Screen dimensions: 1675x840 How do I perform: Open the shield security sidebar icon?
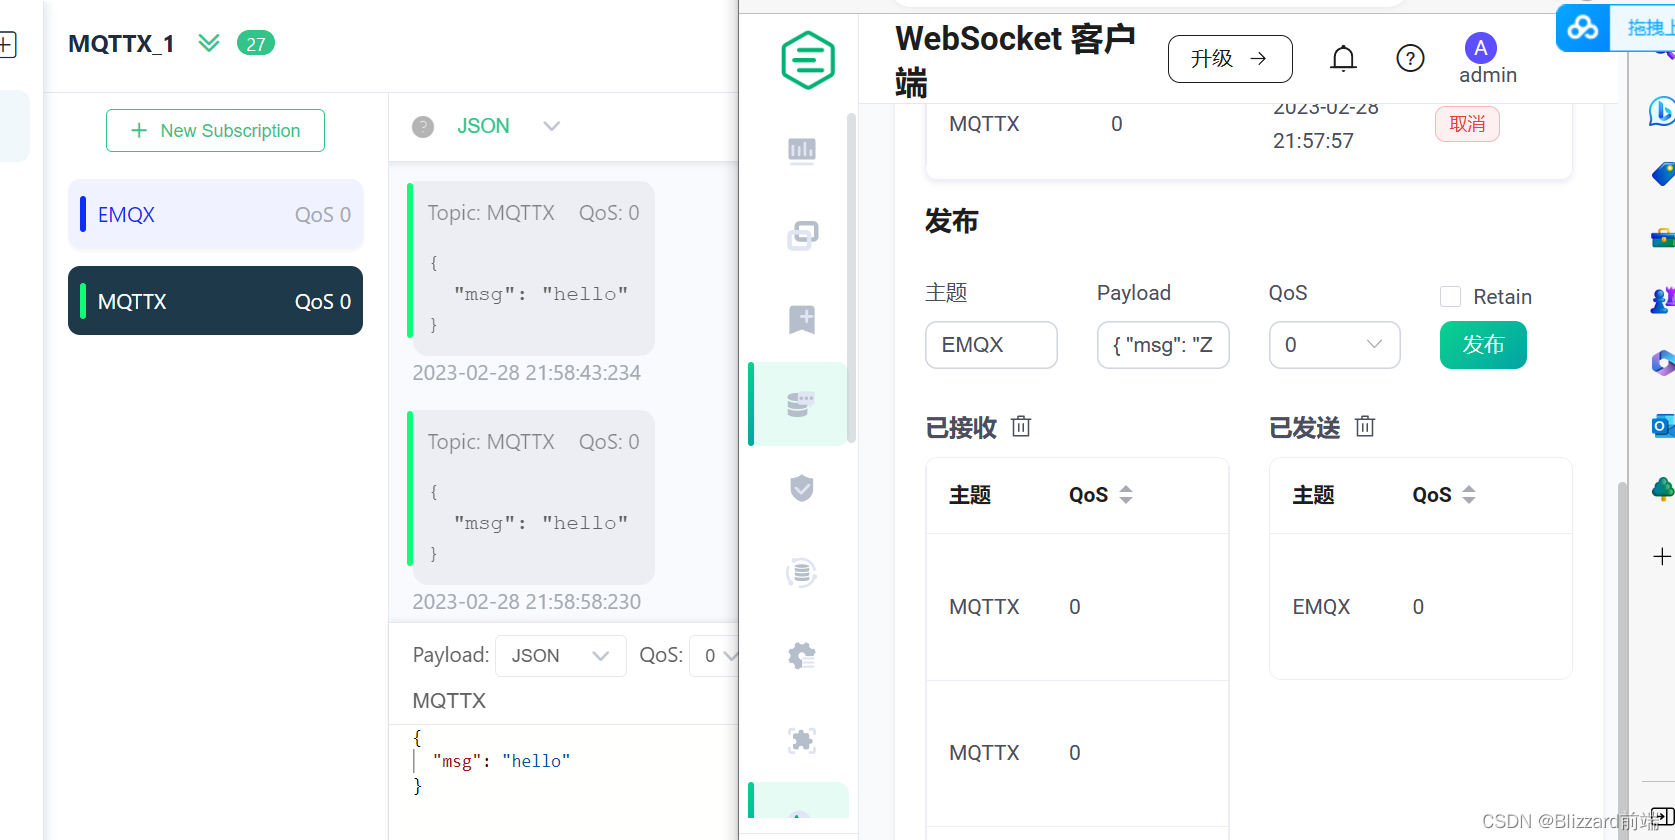(802, 488)
